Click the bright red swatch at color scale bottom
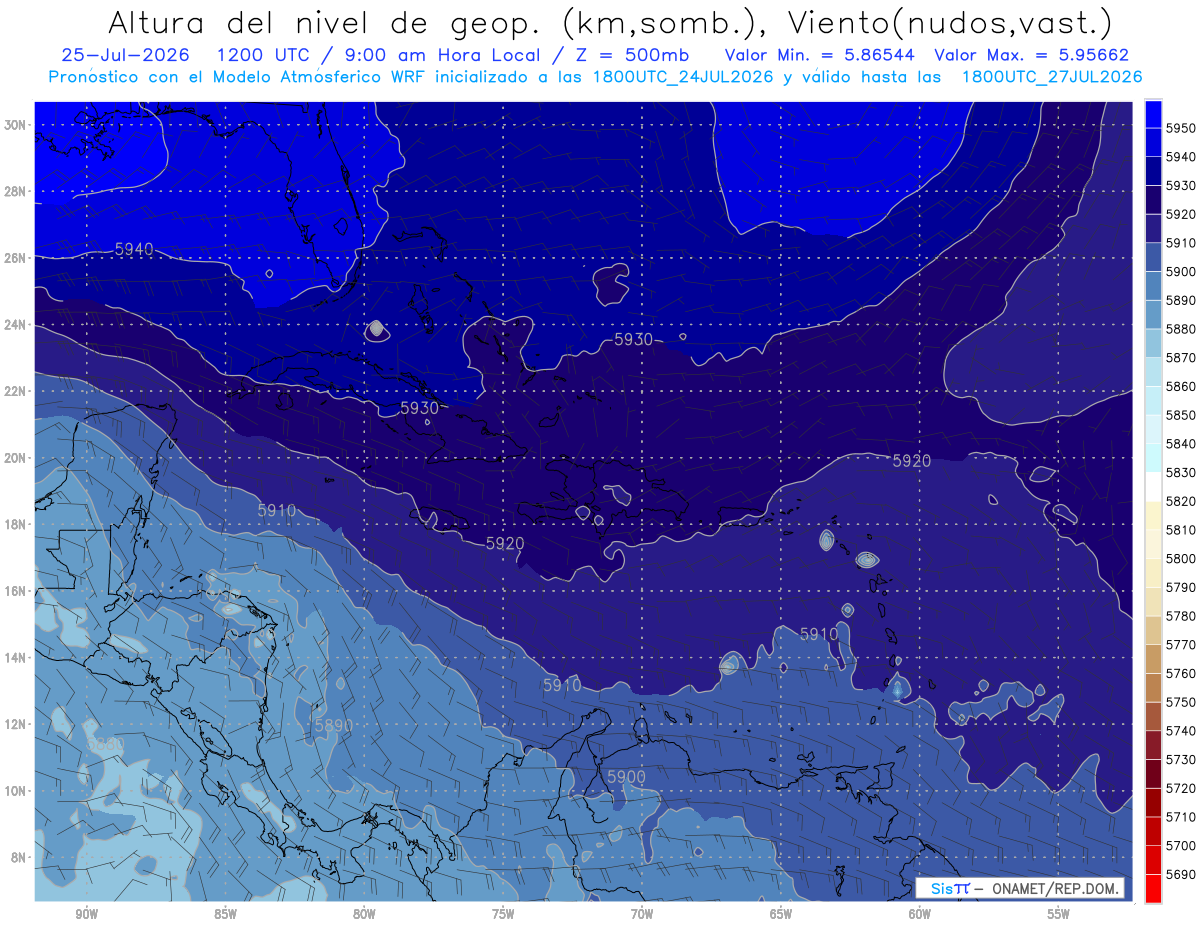 click(x=1153, y=889)
